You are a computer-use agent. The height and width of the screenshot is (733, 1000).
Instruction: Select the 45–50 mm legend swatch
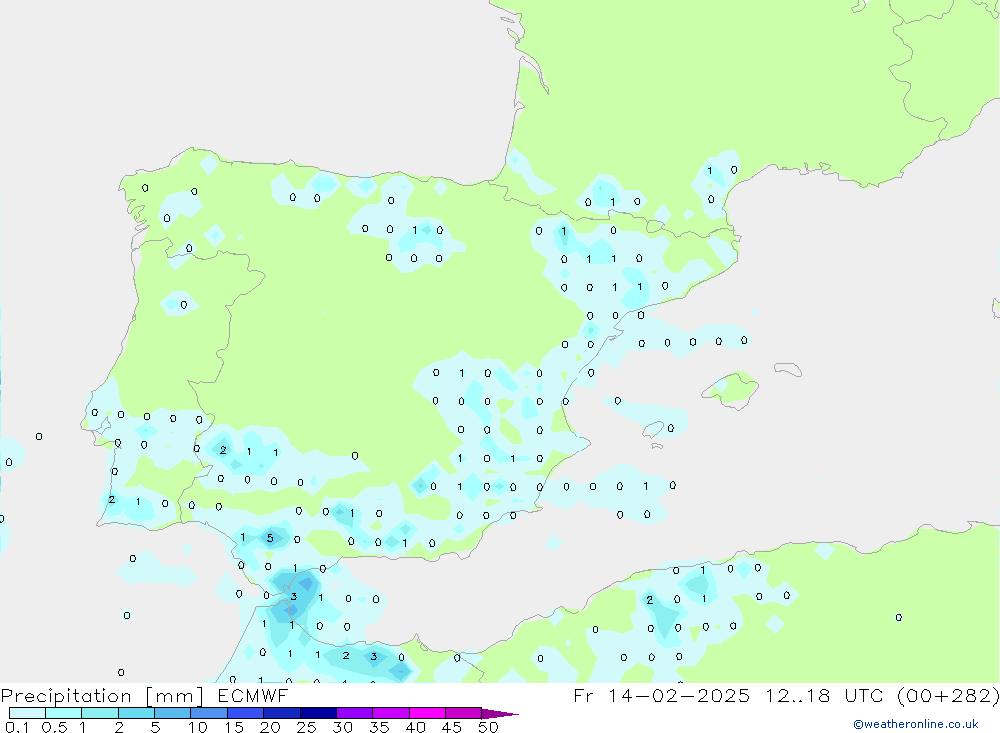tap(464, 713)
